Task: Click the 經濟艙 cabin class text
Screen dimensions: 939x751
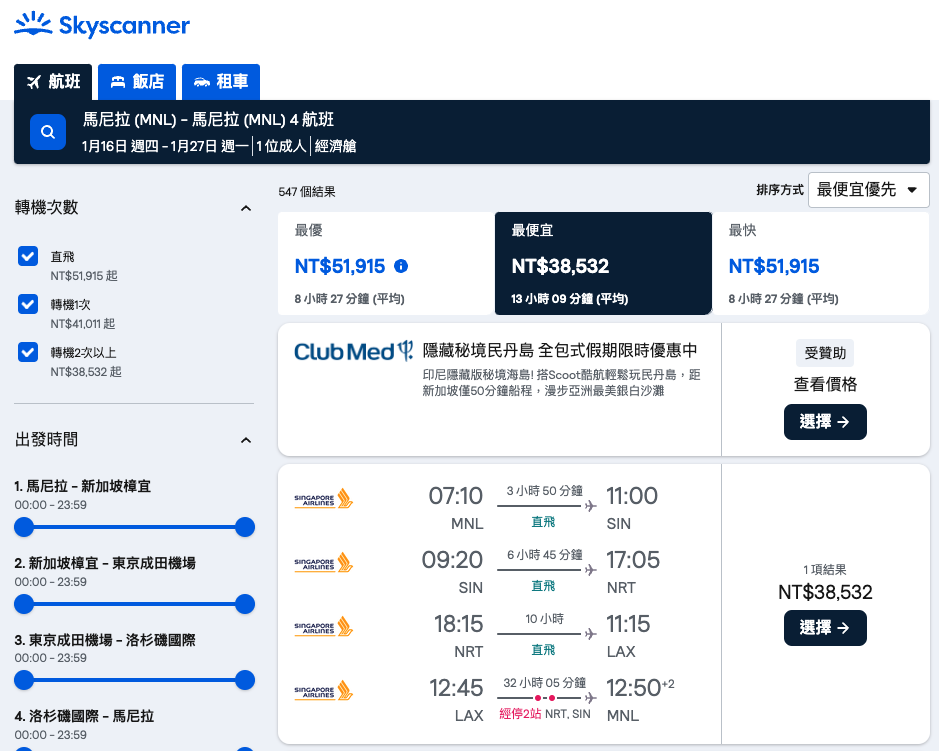Action: coord(335,146)
